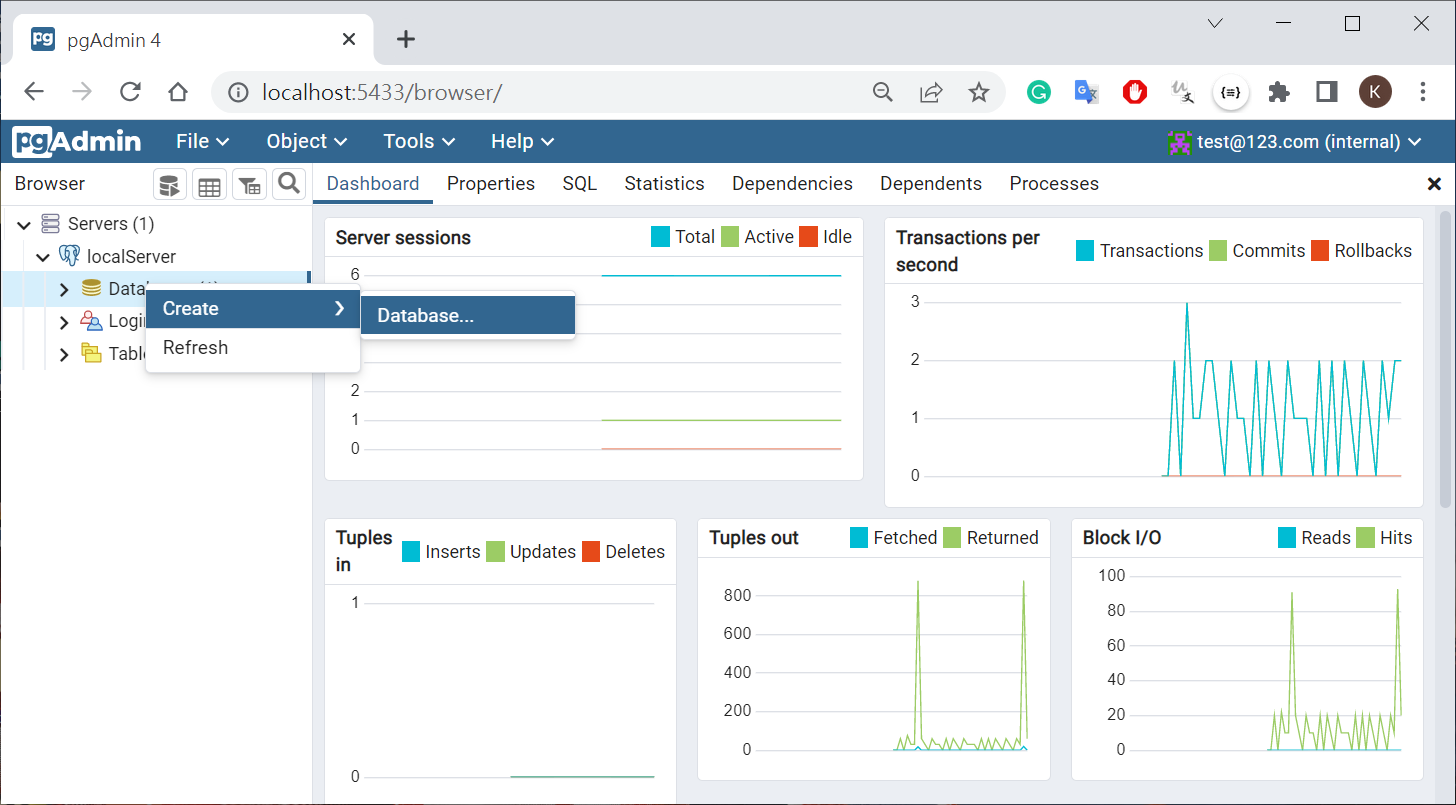
Task: Click the pgAdmin logo in header
Action: [x=77, y=141]
